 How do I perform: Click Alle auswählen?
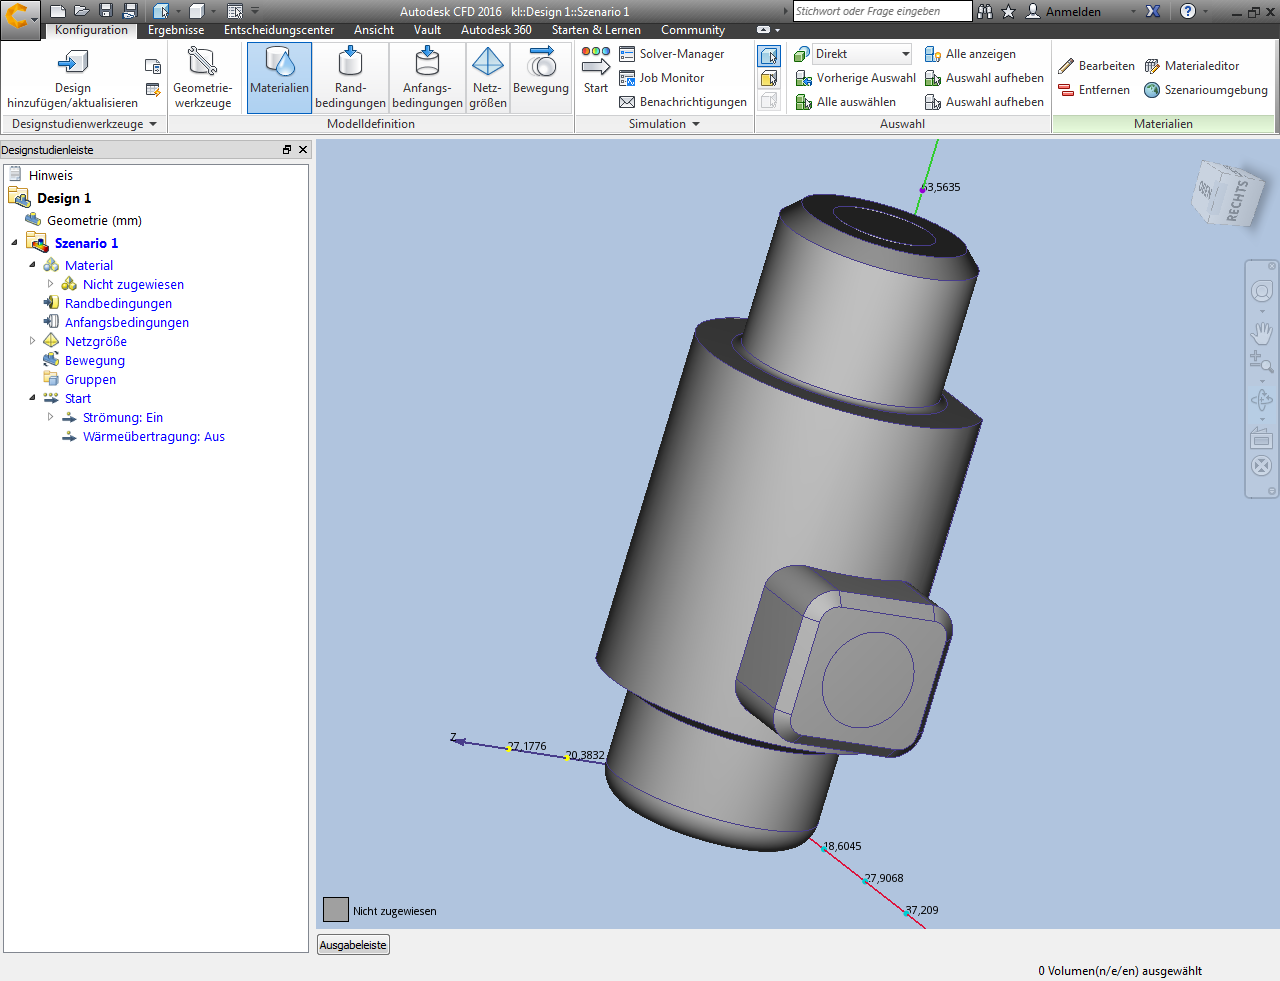click(x=846, y=102)
